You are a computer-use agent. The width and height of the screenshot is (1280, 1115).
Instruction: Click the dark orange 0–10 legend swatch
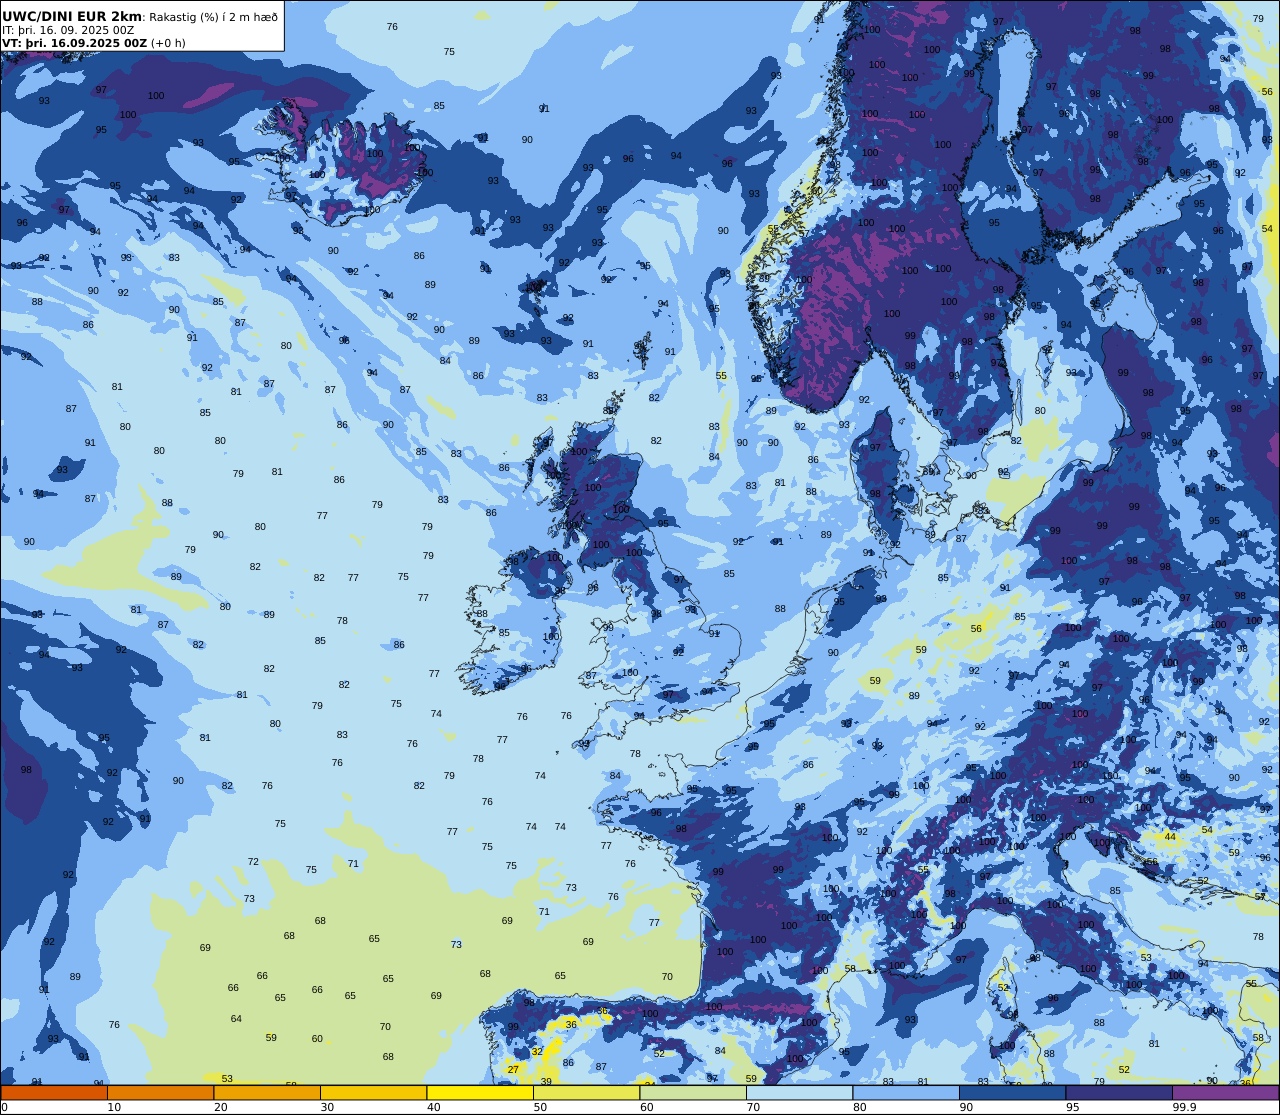click(54, 1093)
